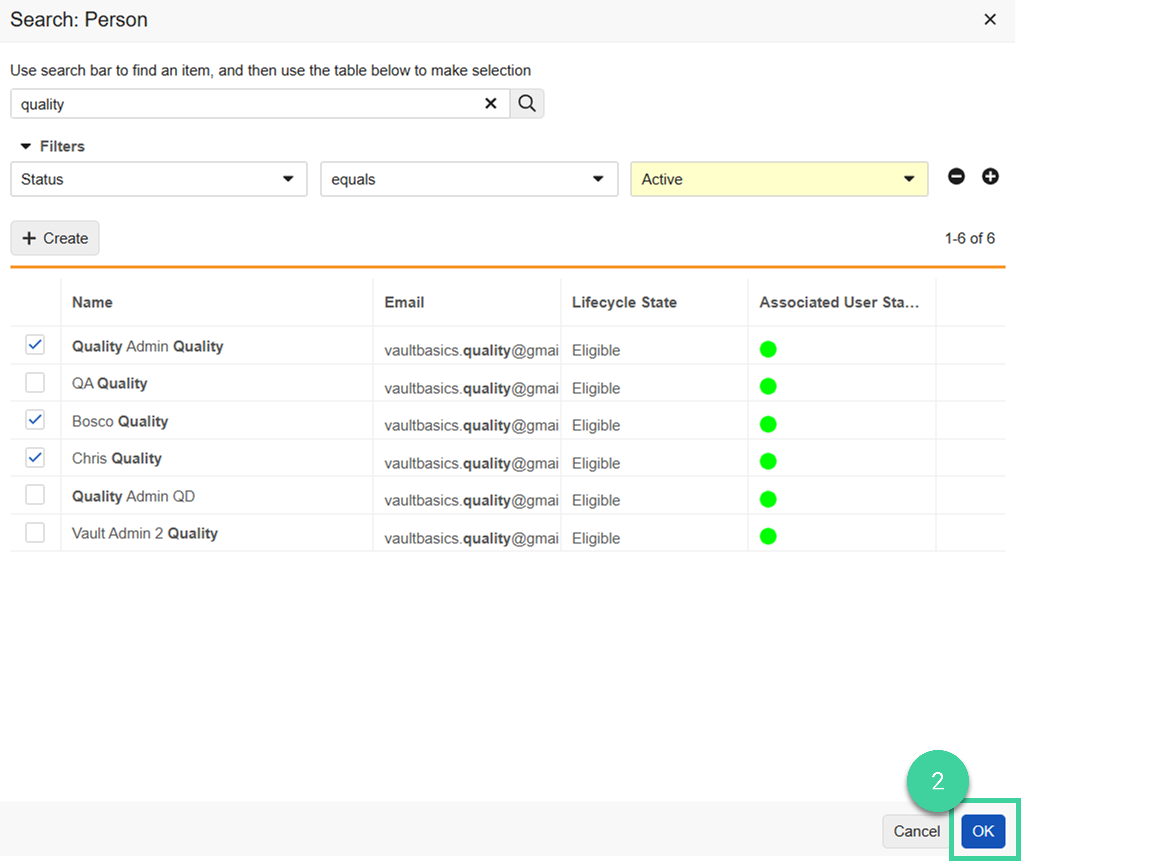Image resolution: width=1150 pixels, height=865 pixels.
Task: Click Chris Quality name text
Action: [117, 459]
